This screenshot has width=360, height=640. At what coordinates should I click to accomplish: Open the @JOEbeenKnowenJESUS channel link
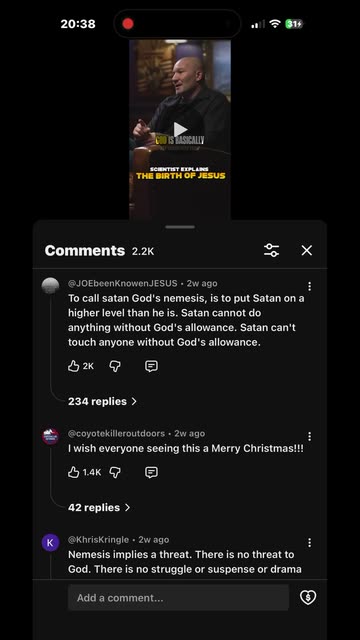[x=122, y=283]
